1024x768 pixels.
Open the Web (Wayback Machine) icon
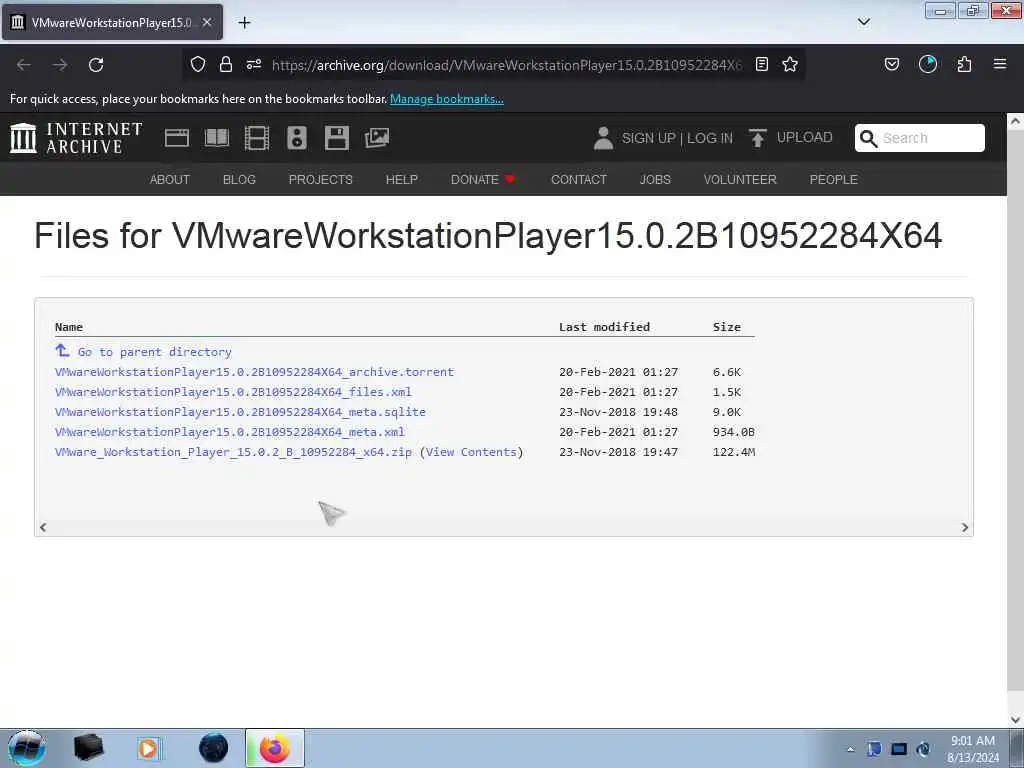click(176, 138)
